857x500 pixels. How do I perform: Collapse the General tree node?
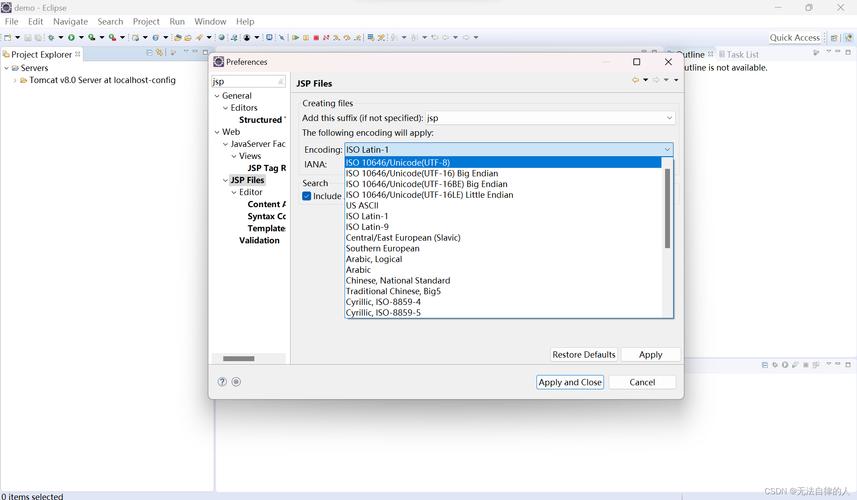click(x=216, y=96)
